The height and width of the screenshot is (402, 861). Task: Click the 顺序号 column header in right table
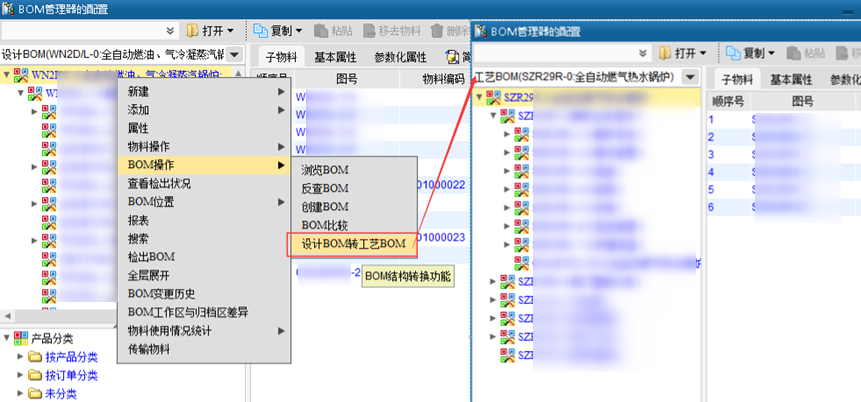(728, 102)
